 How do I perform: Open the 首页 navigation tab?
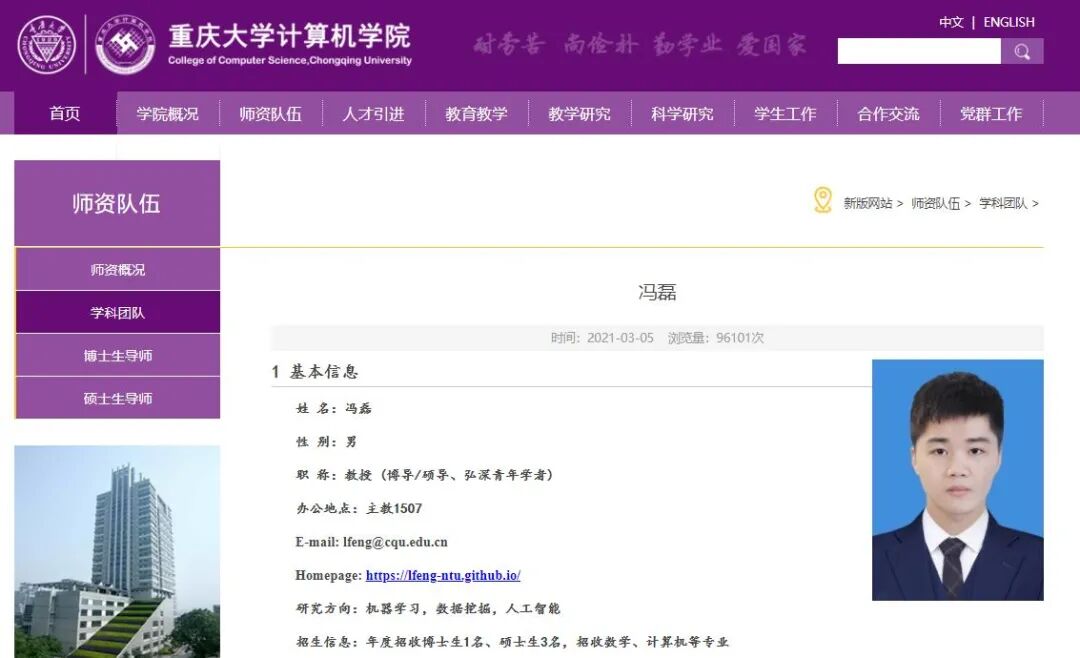[x=65, y=113]
